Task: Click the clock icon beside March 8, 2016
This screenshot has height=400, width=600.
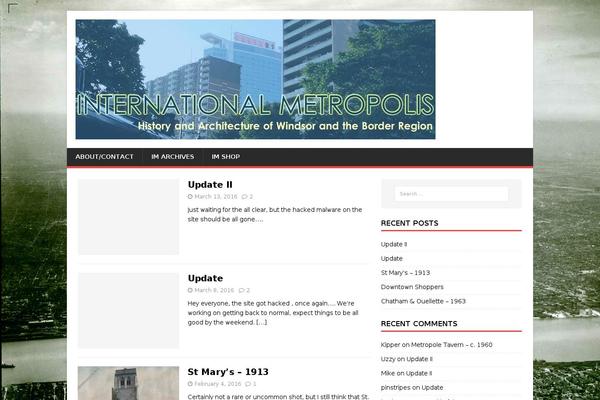Action: (x=190, y=290)
